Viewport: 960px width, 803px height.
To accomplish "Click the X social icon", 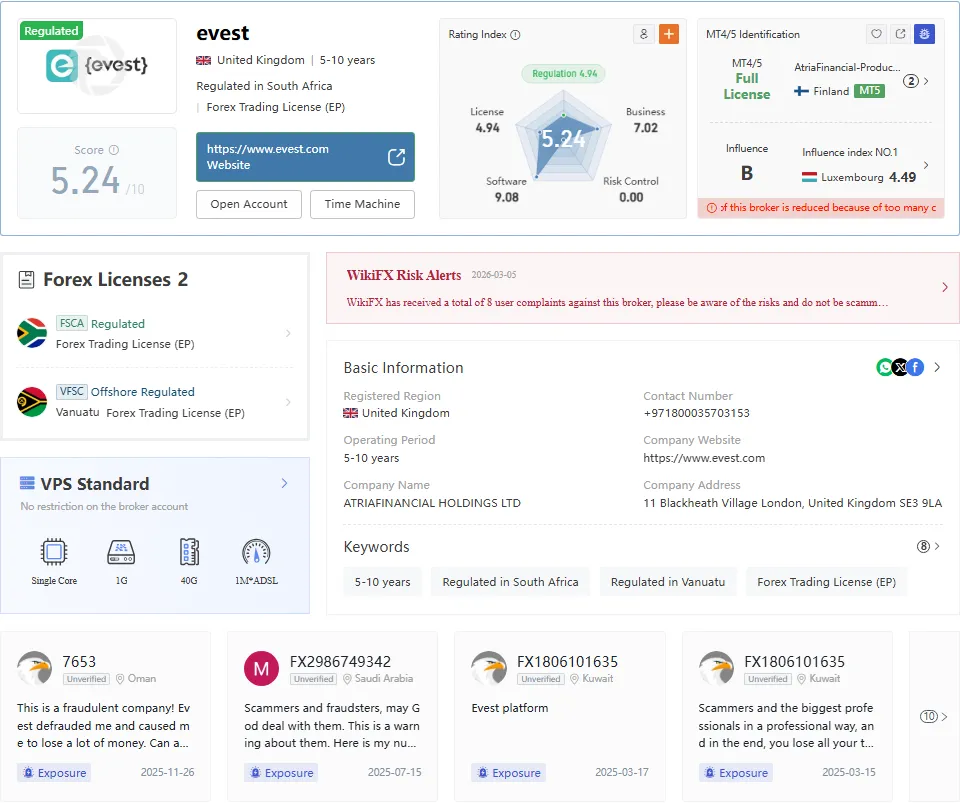I will (900, 367).
